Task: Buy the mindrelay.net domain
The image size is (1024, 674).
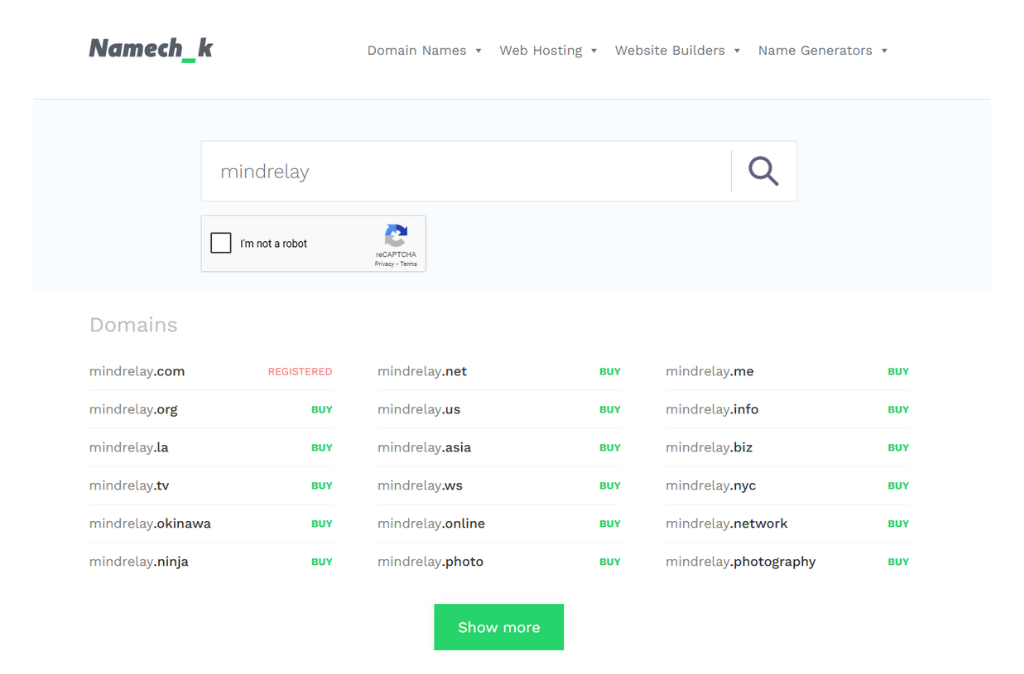Action: pos(610,372)
